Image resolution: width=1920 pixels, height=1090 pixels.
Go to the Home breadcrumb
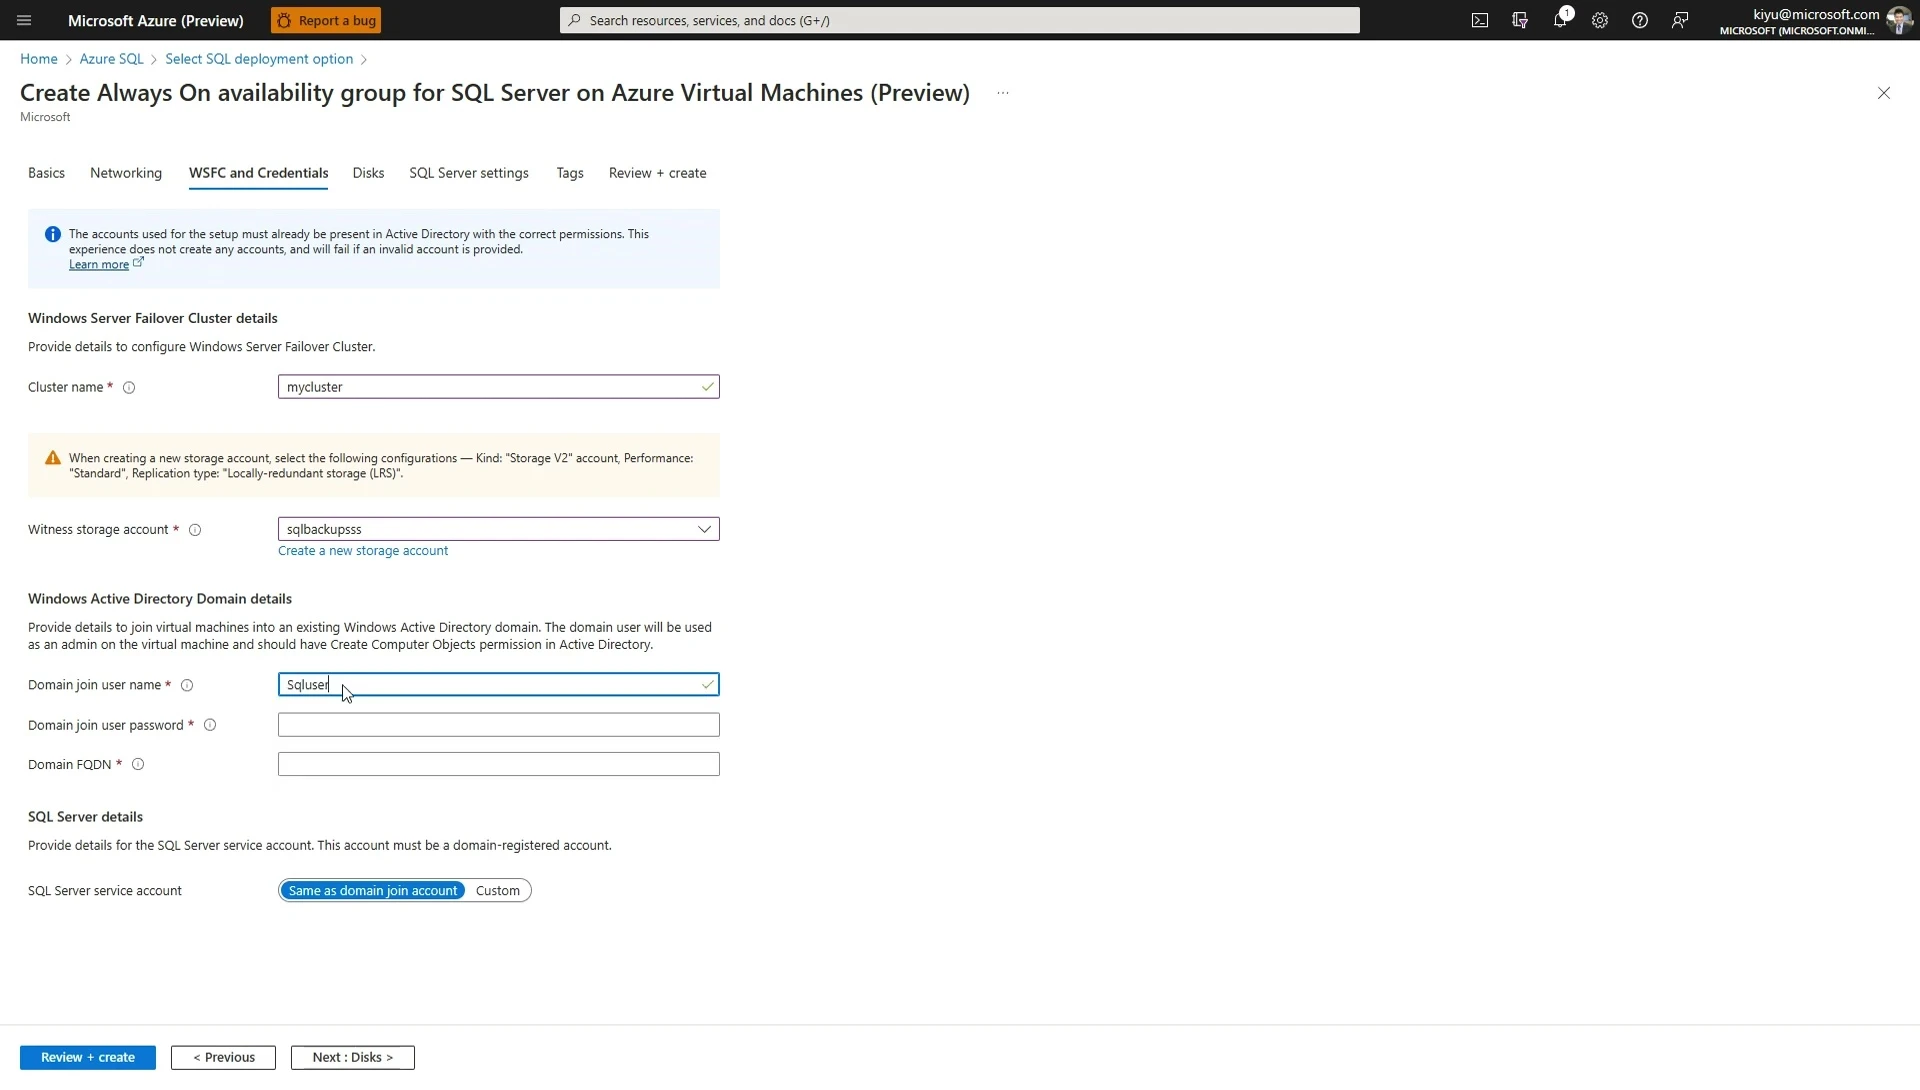coord(39,59)
